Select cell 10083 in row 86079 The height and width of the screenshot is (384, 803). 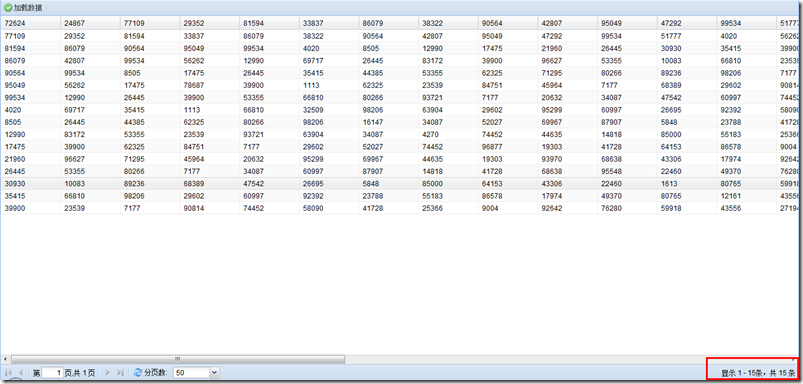click(687, 60)
